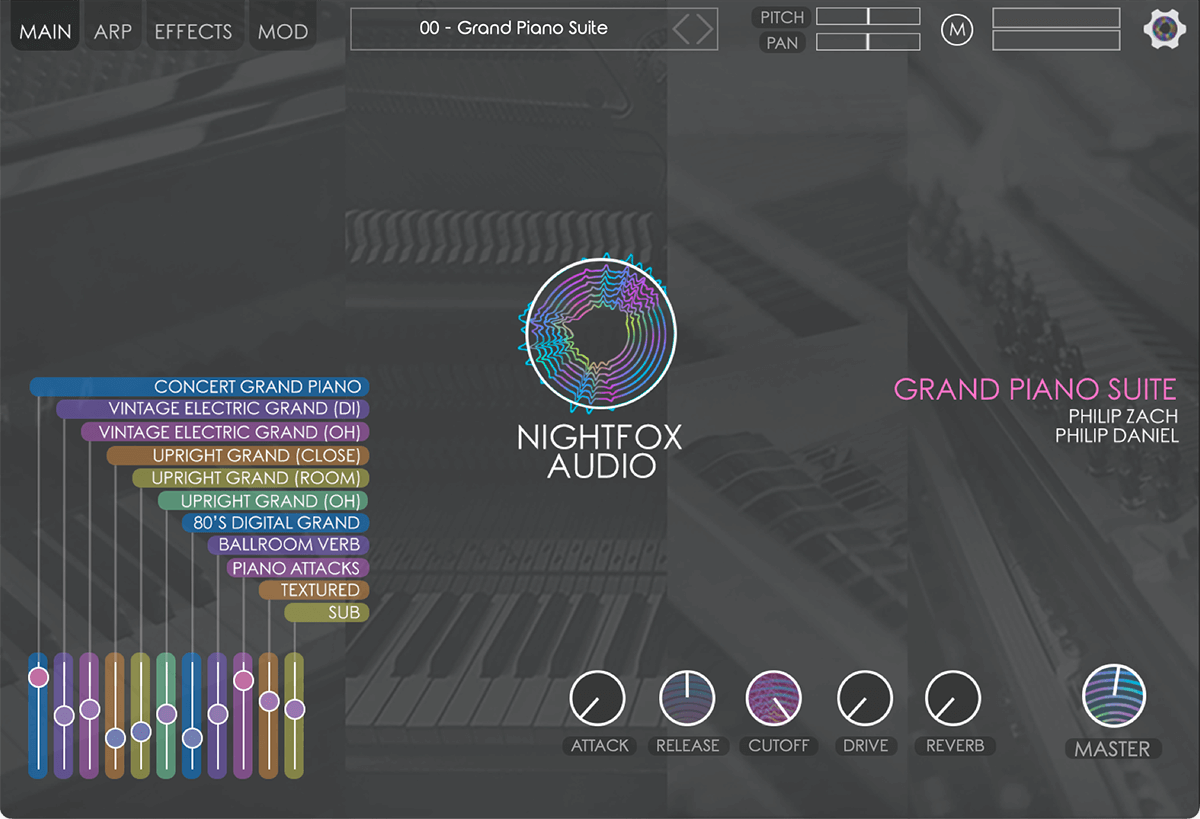Screen dimensions: 1200x819
Task: Open the settings gear menu
Action: 1163,29
